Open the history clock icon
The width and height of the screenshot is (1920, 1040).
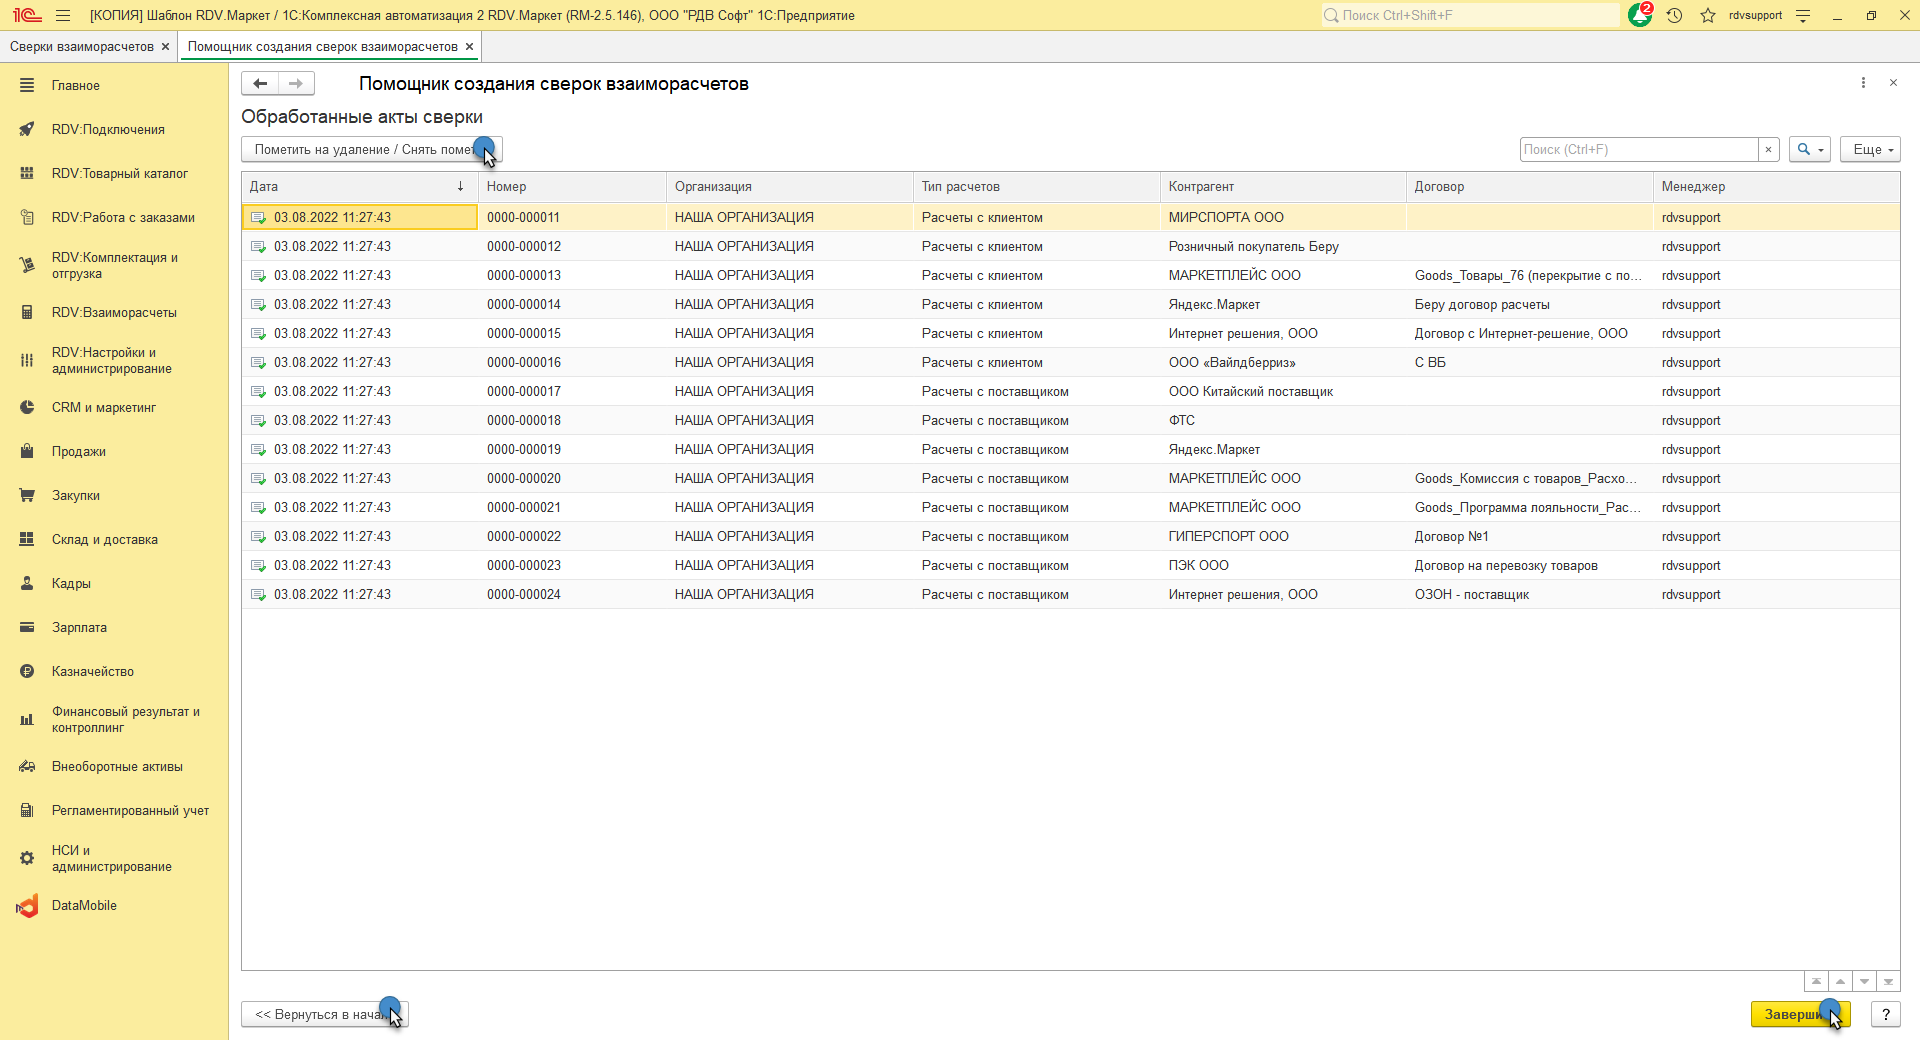(1674, 16)
